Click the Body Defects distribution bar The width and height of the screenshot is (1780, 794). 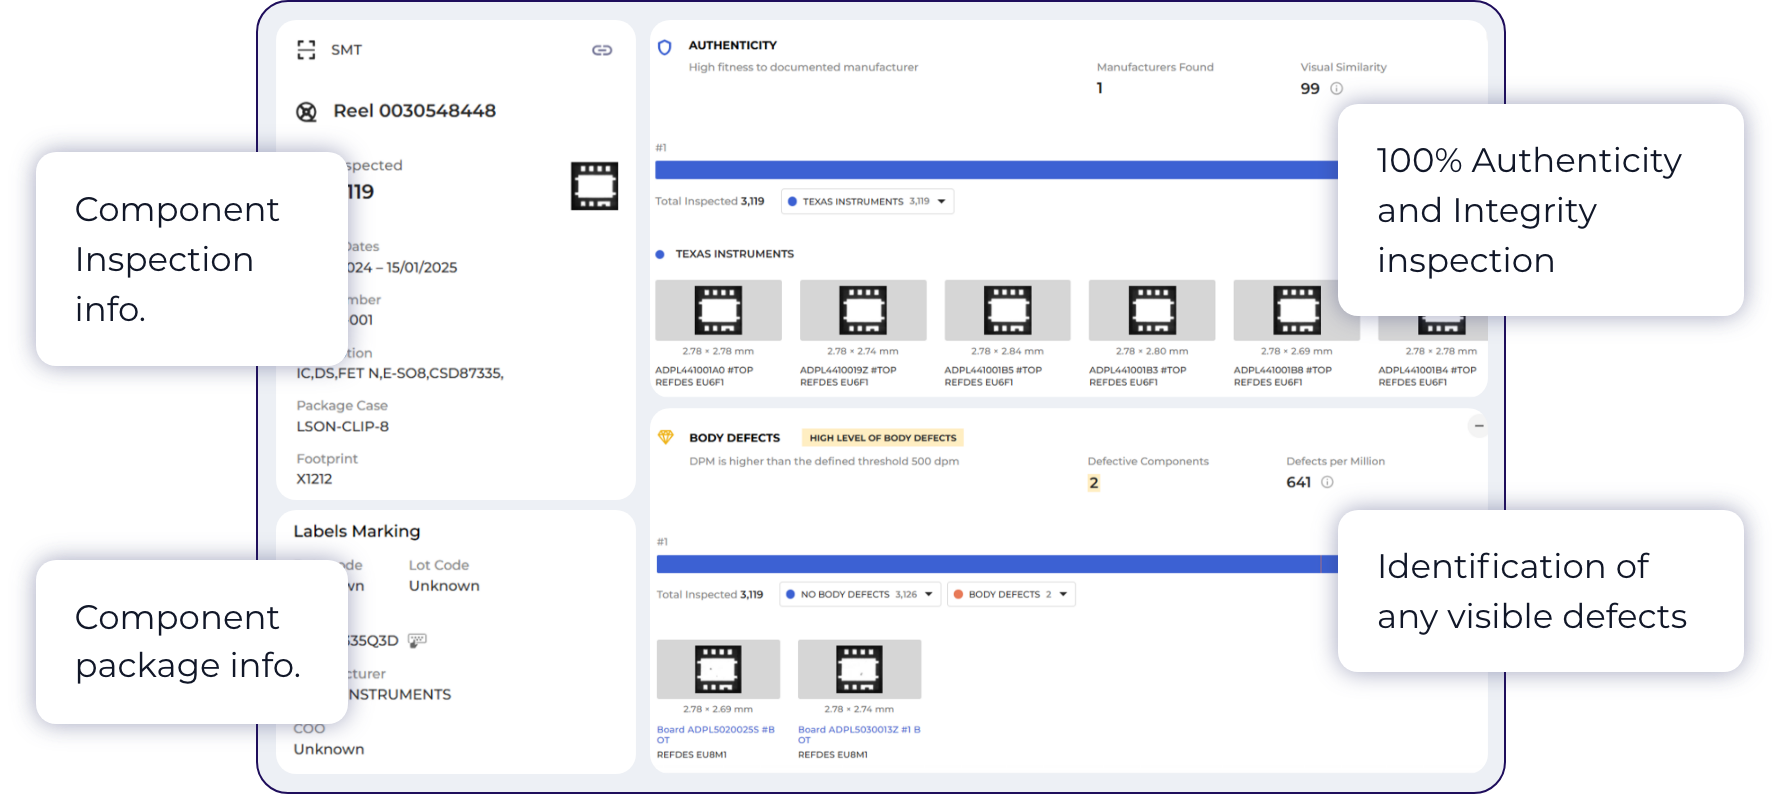[988, 564]
